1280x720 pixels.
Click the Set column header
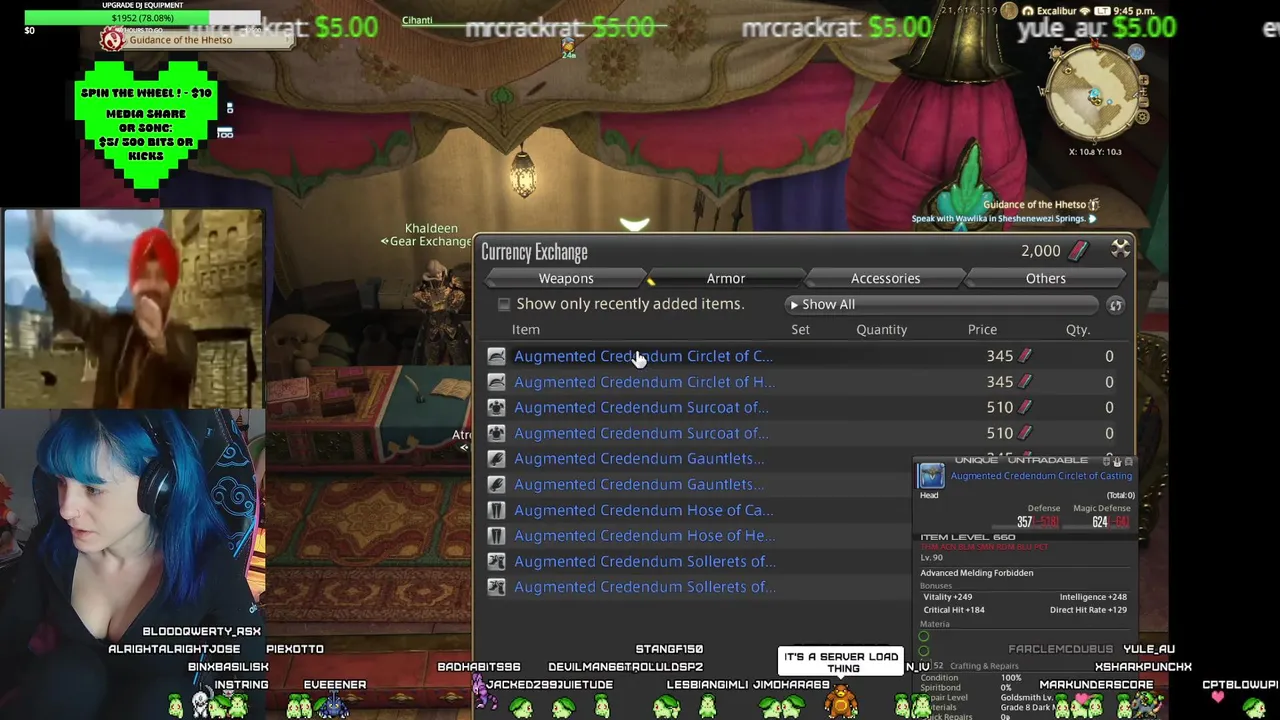point(800,330)
